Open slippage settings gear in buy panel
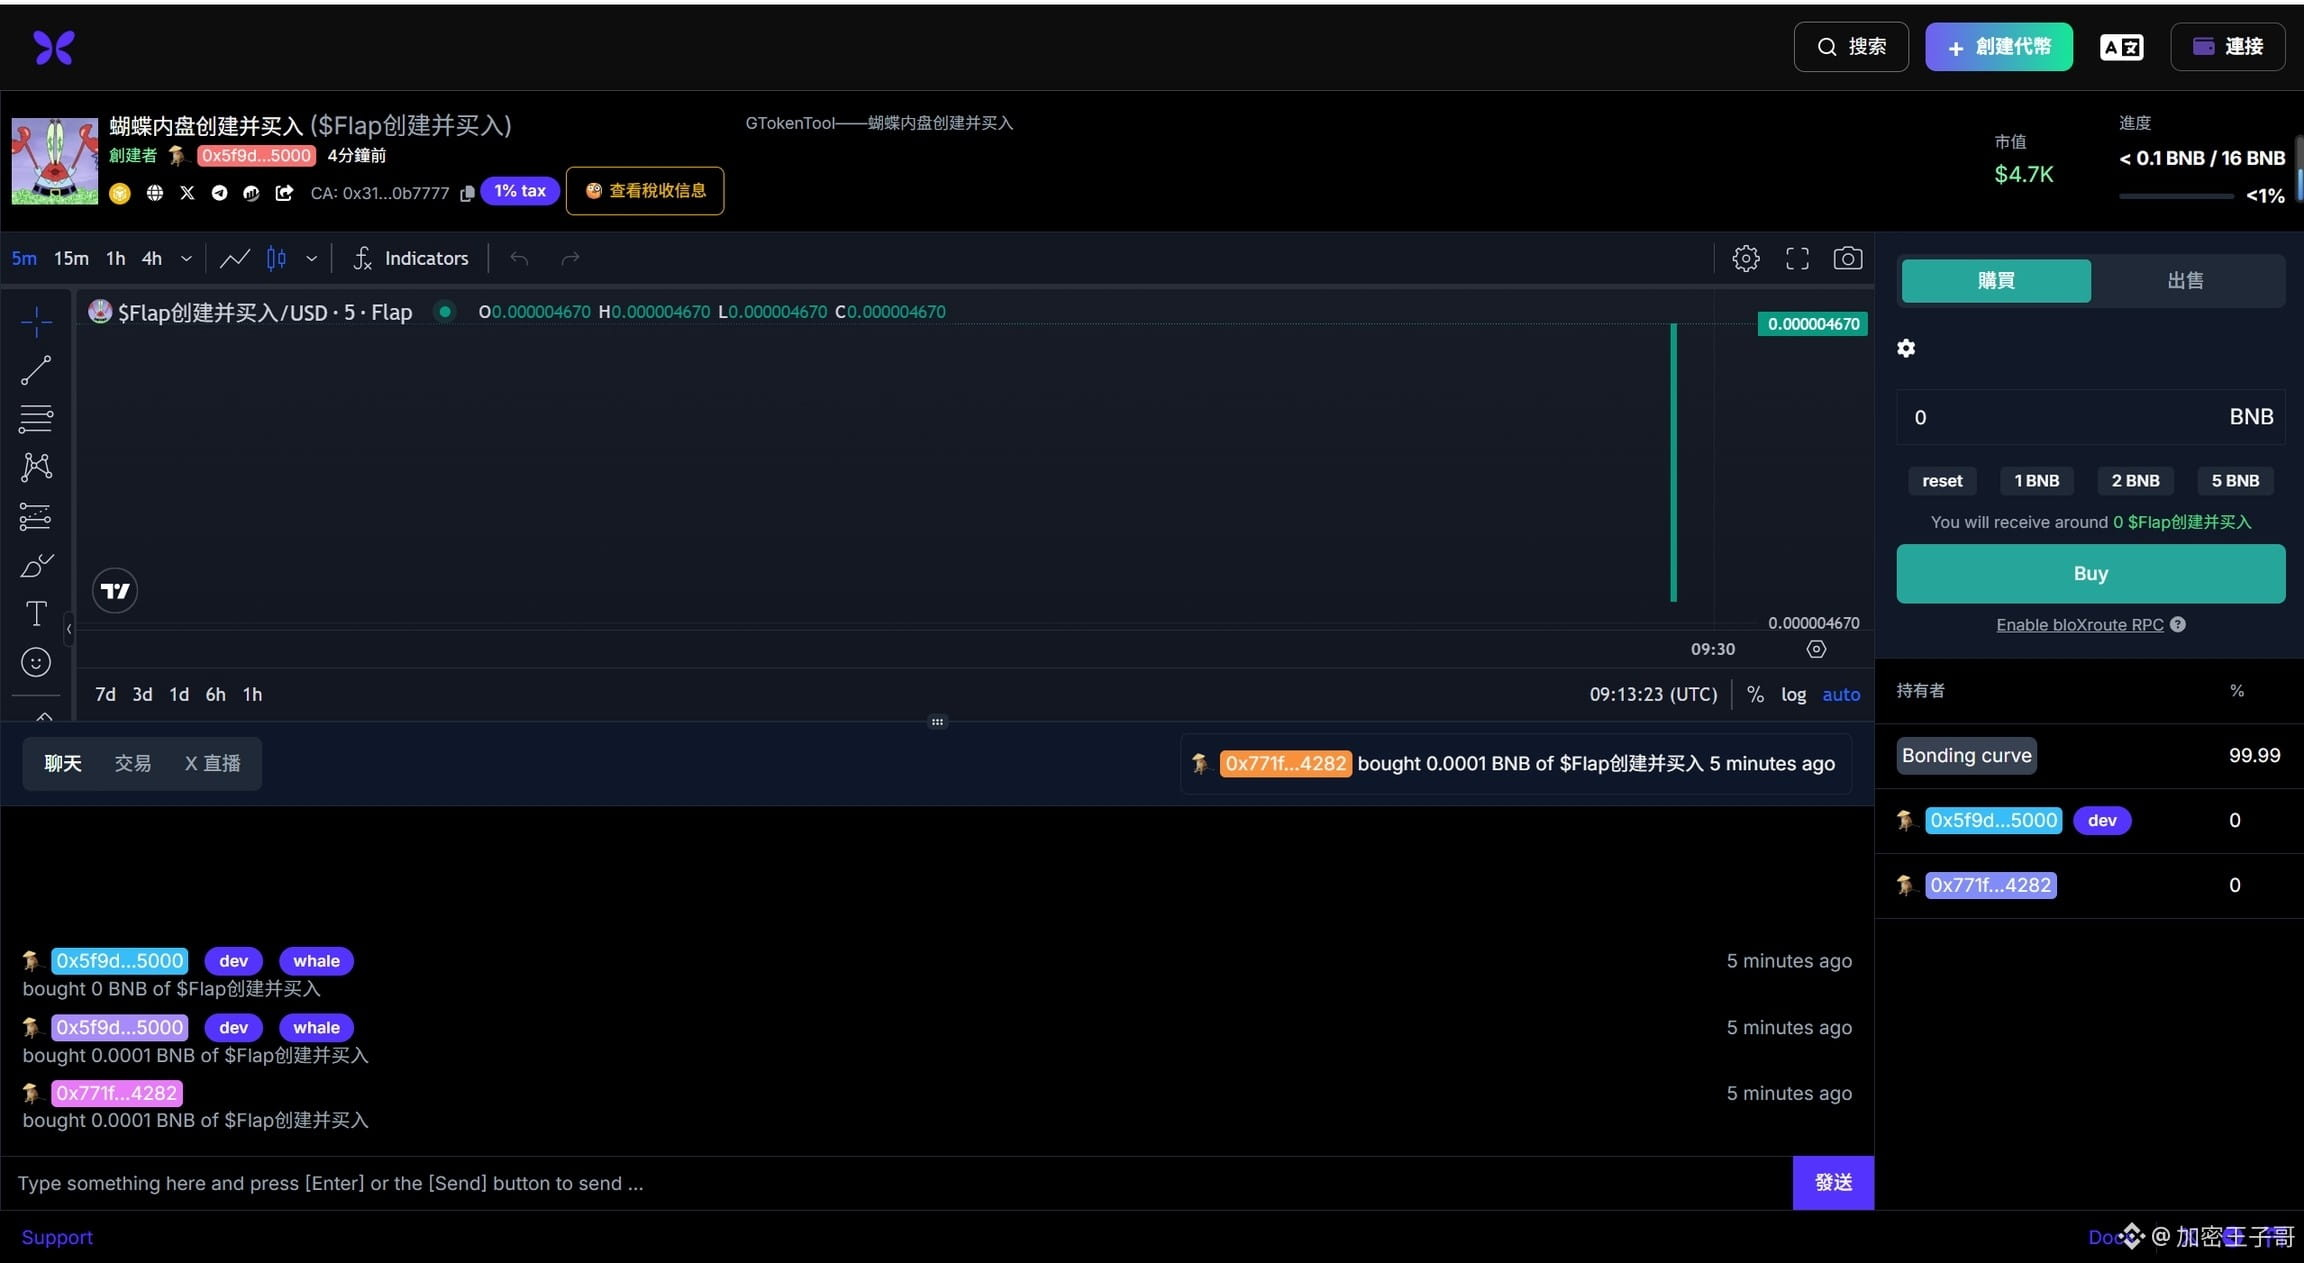 click(1906, 348)
